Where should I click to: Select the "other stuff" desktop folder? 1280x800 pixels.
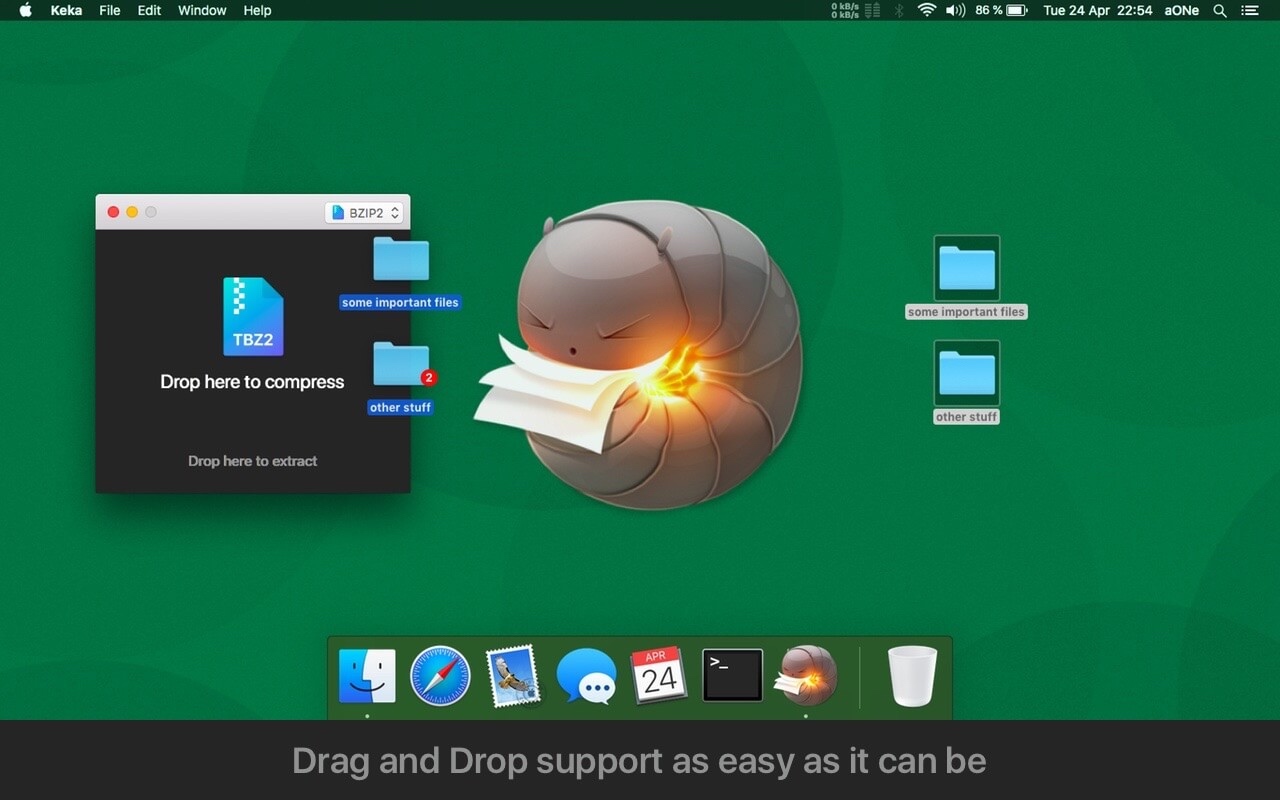965,380
